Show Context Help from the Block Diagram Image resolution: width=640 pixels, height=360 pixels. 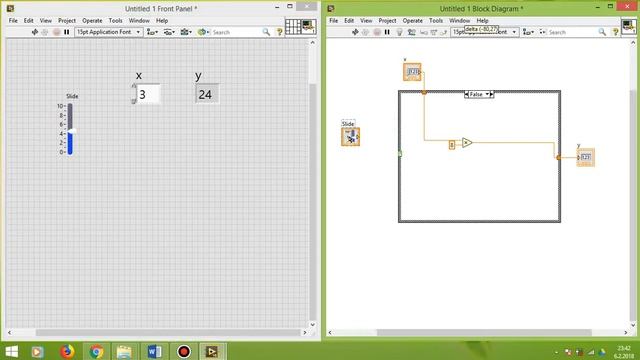pyautogui.click(x=616, y=32)
